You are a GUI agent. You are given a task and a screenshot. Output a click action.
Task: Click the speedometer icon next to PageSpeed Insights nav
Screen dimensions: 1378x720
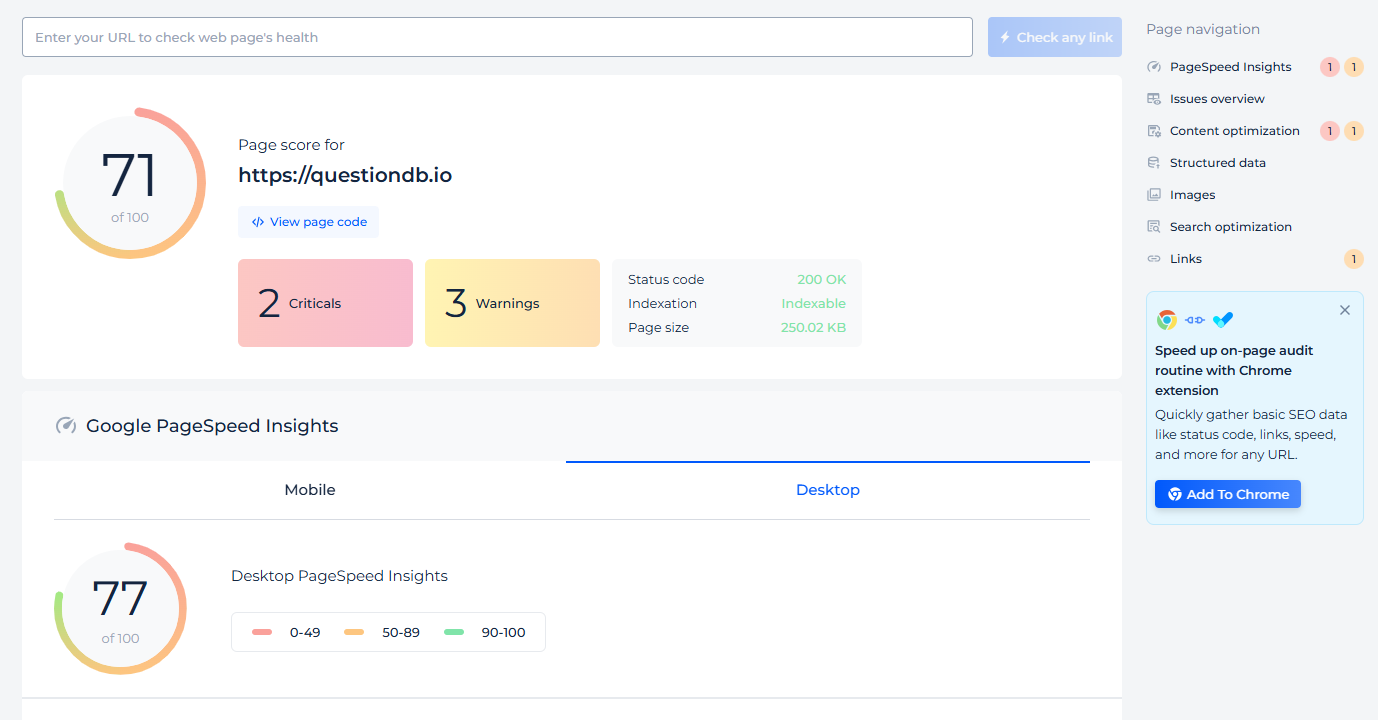[1153, 67]
